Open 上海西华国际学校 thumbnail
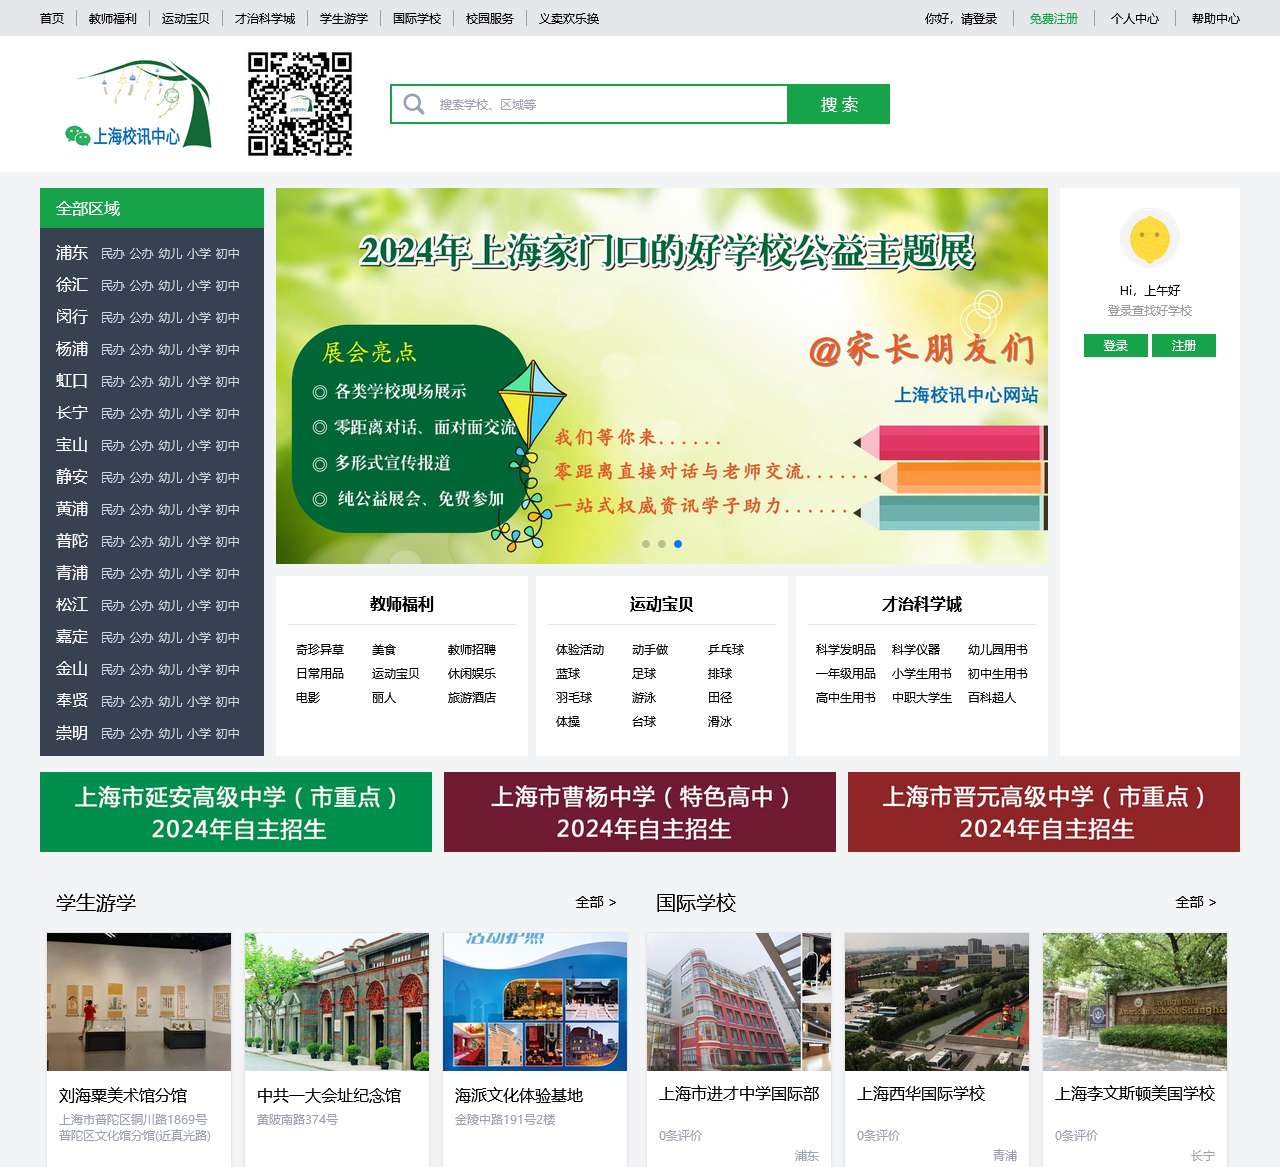Image resolution: width=1280 pixels, height=1167 pixels. point(937,1002)
